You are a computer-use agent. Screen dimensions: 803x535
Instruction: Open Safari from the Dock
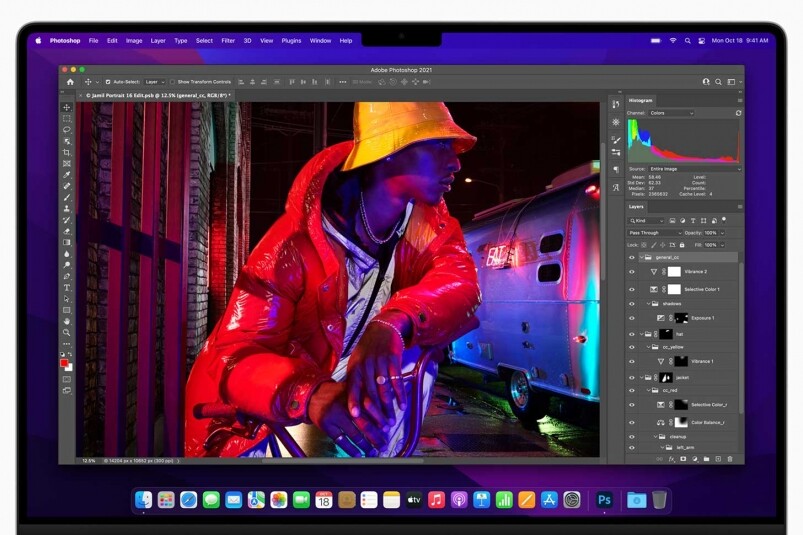(188, 500)
